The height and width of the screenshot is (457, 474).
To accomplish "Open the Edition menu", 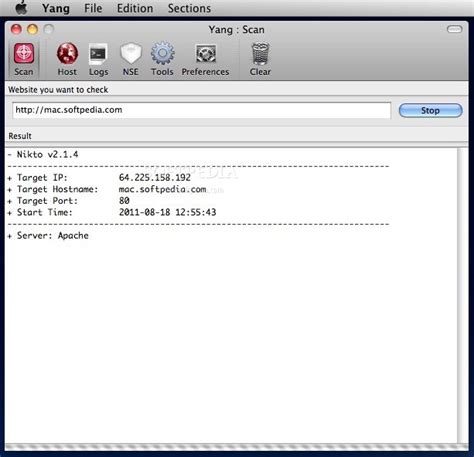I will point(135,8).
